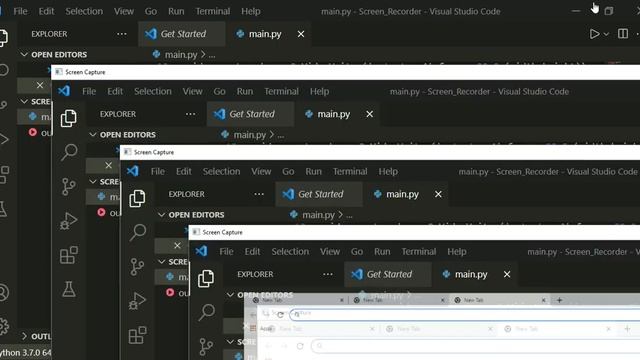Close main.py tab in first Screen Capture window

(369, 114)
